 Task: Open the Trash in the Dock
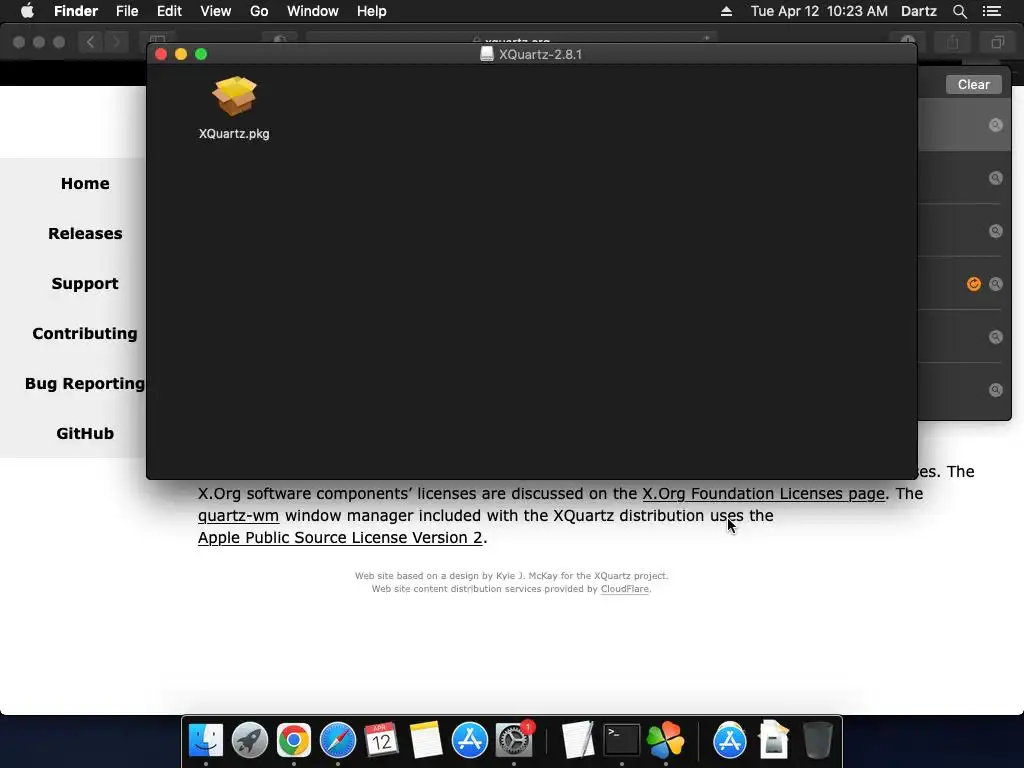818,740
